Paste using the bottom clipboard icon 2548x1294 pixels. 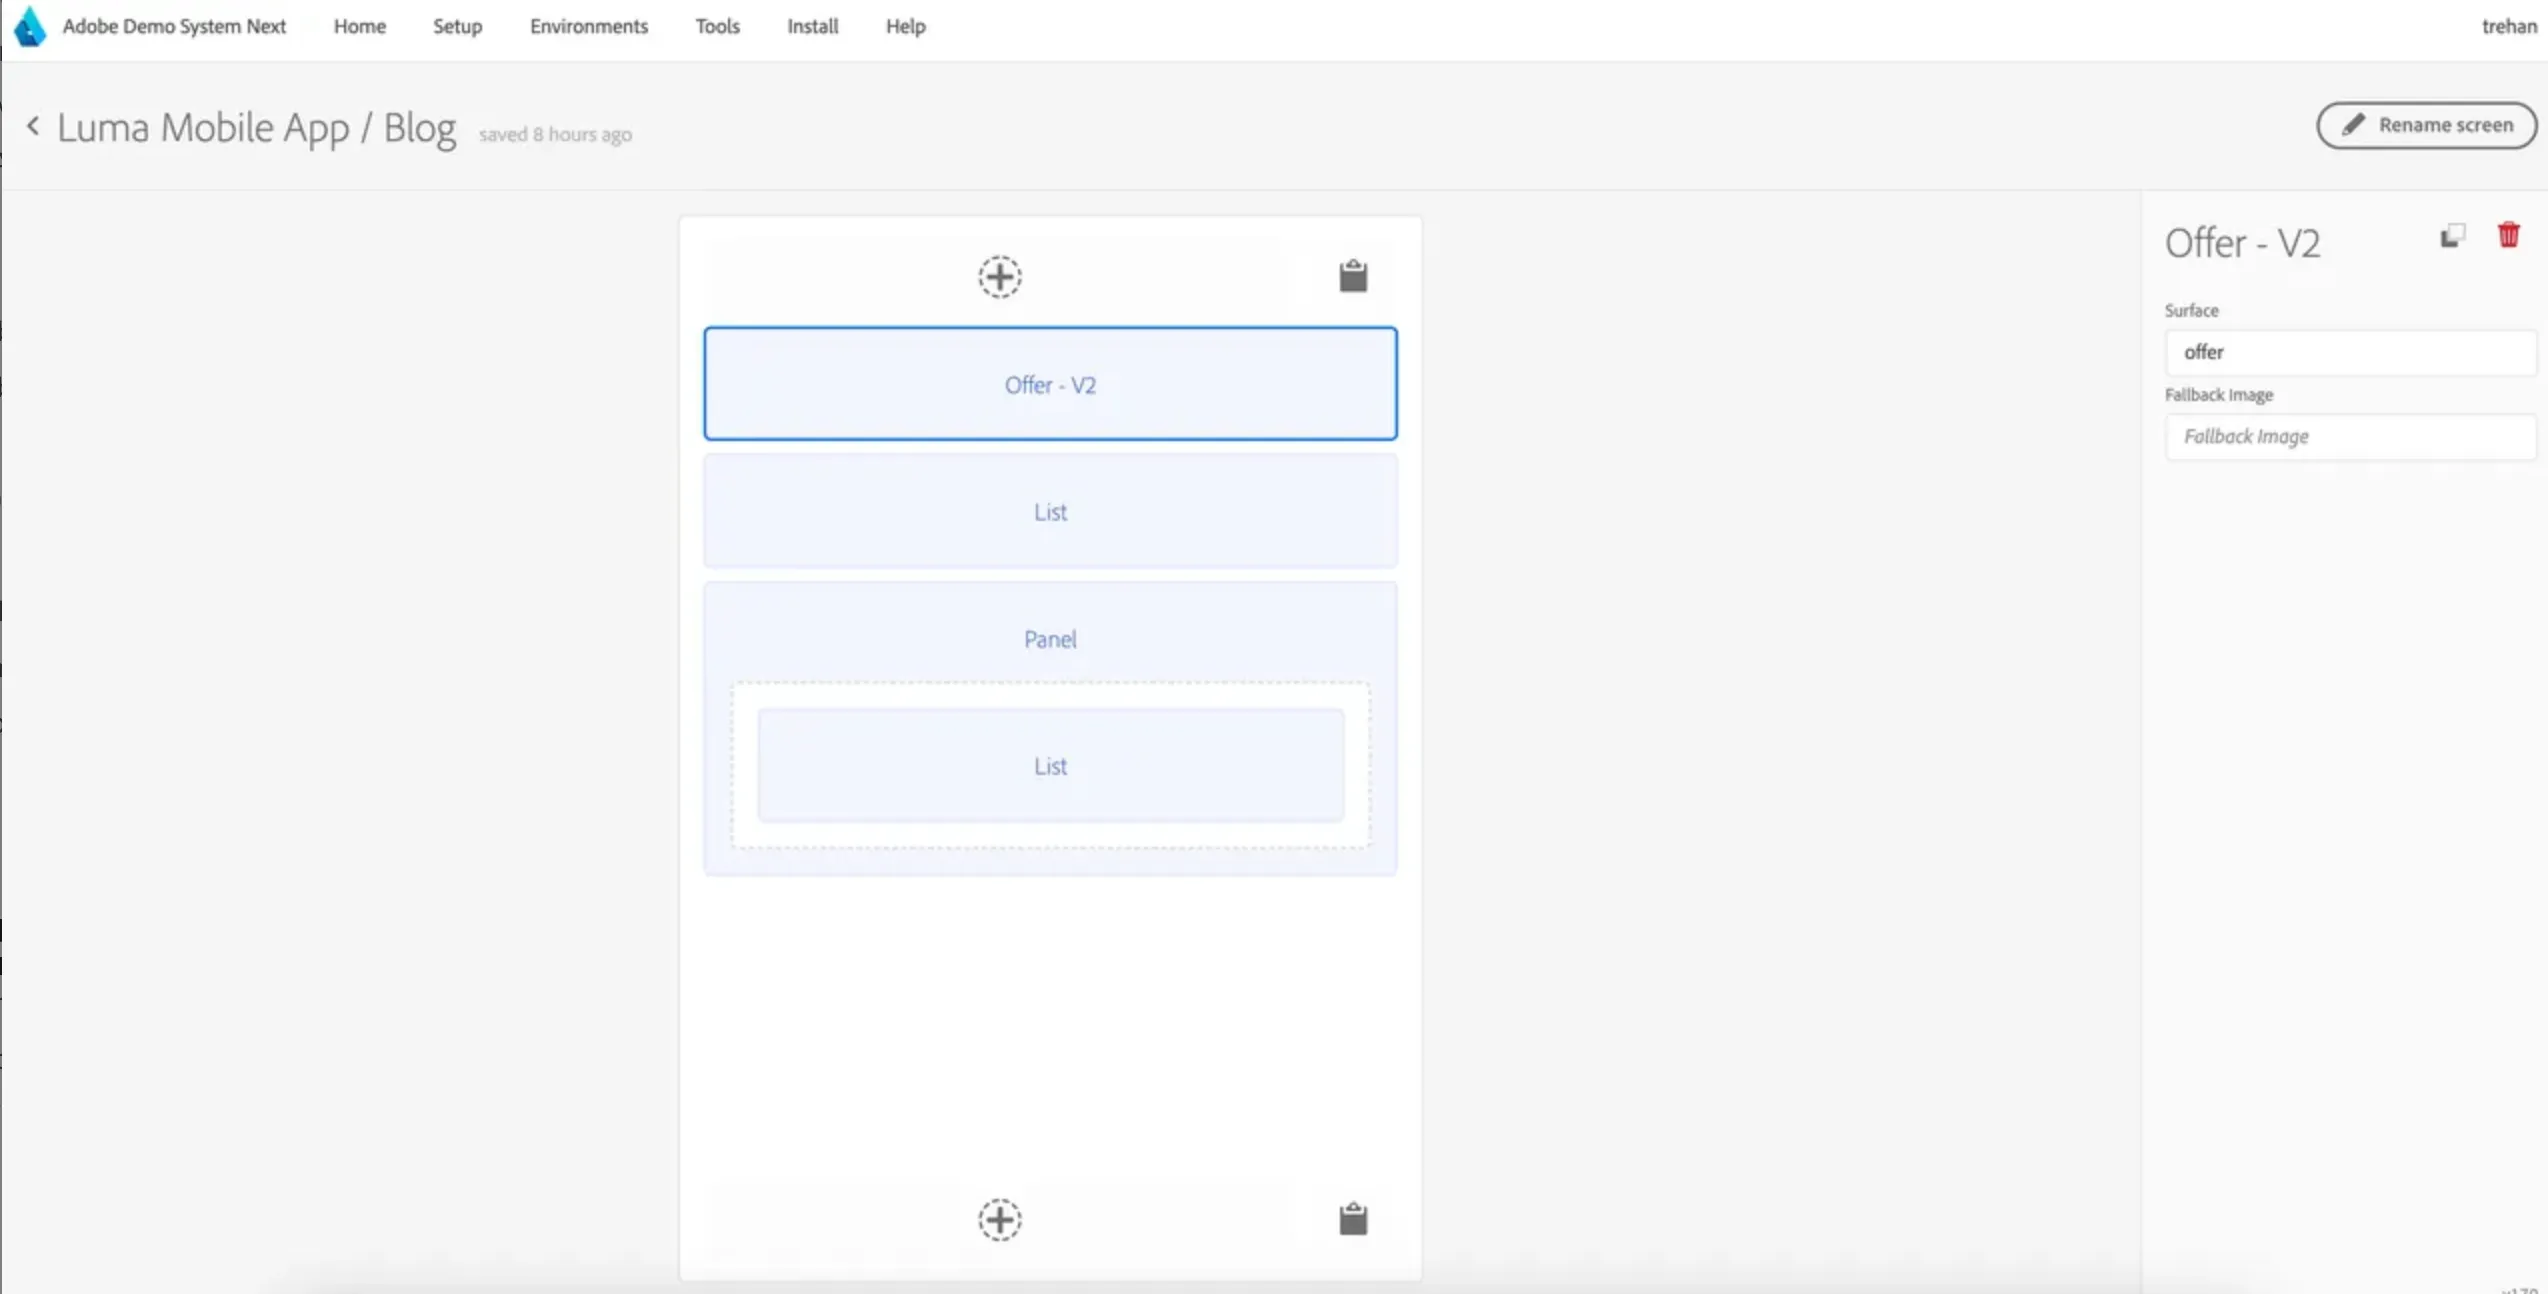[x=1353, y=1219]
